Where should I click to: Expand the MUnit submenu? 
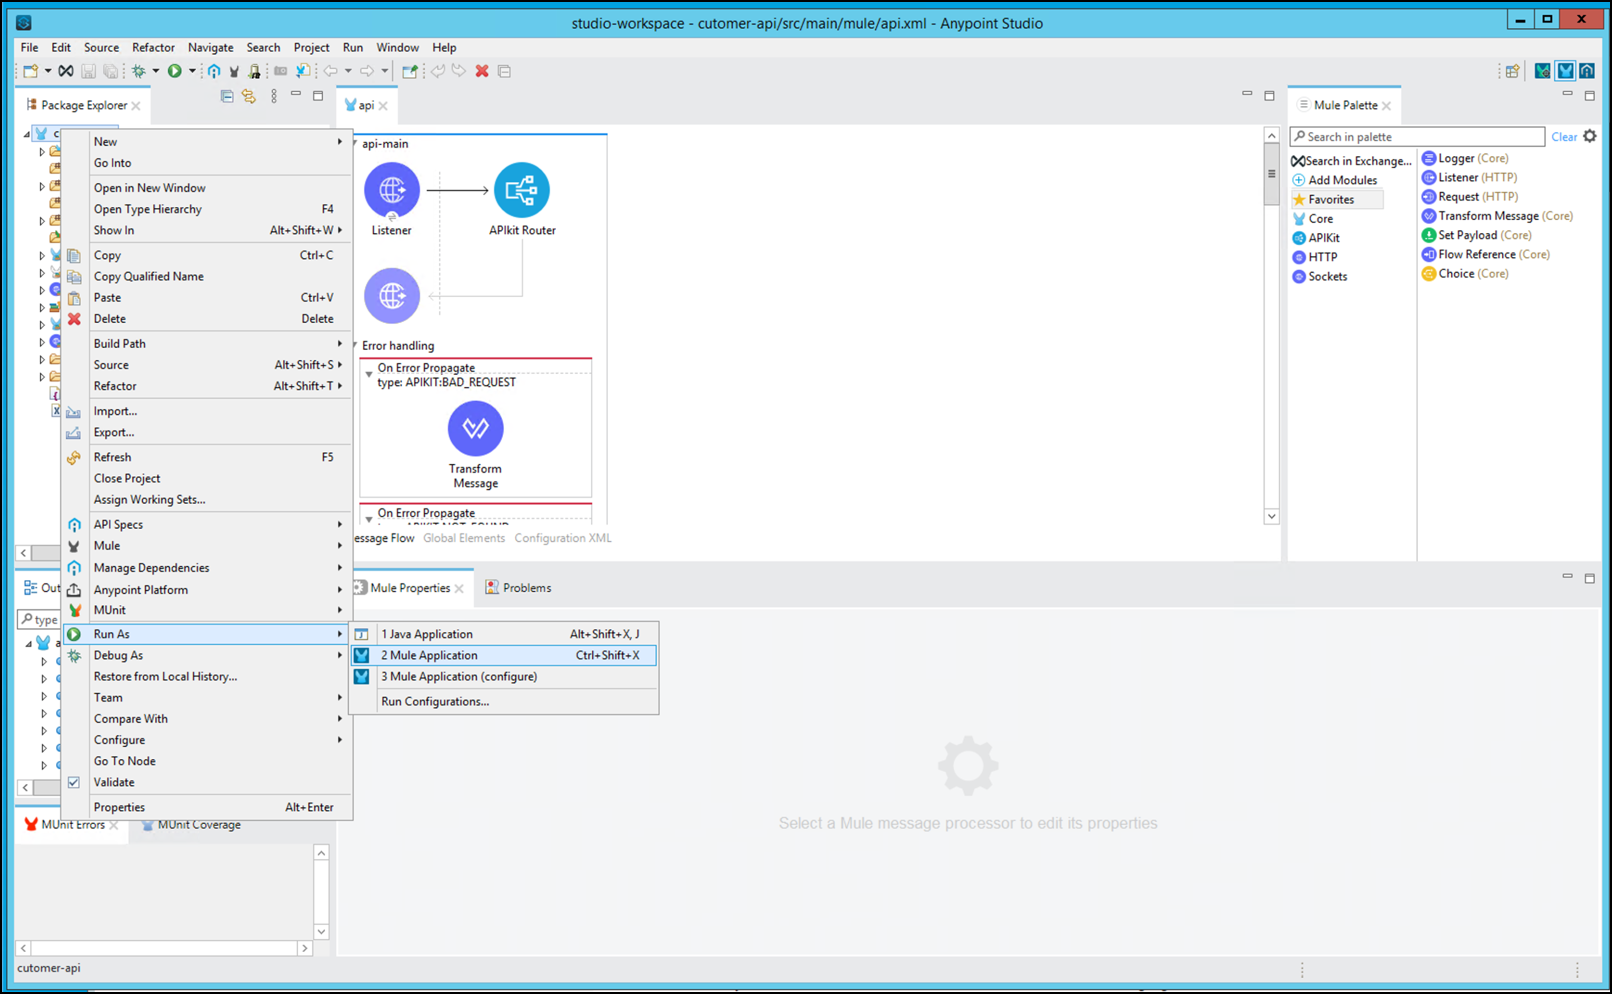(207, 610)
